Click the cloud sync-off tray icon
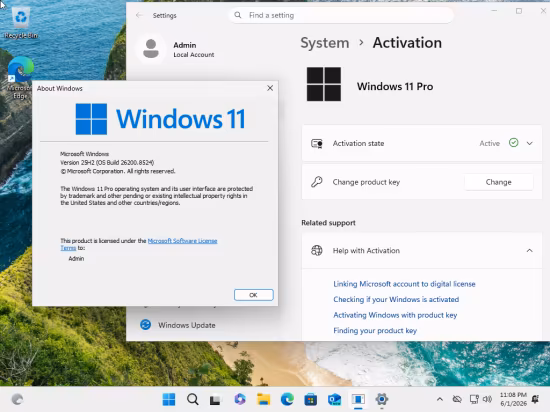This screenshot has width=550, height=412. [x=457, y=399]
